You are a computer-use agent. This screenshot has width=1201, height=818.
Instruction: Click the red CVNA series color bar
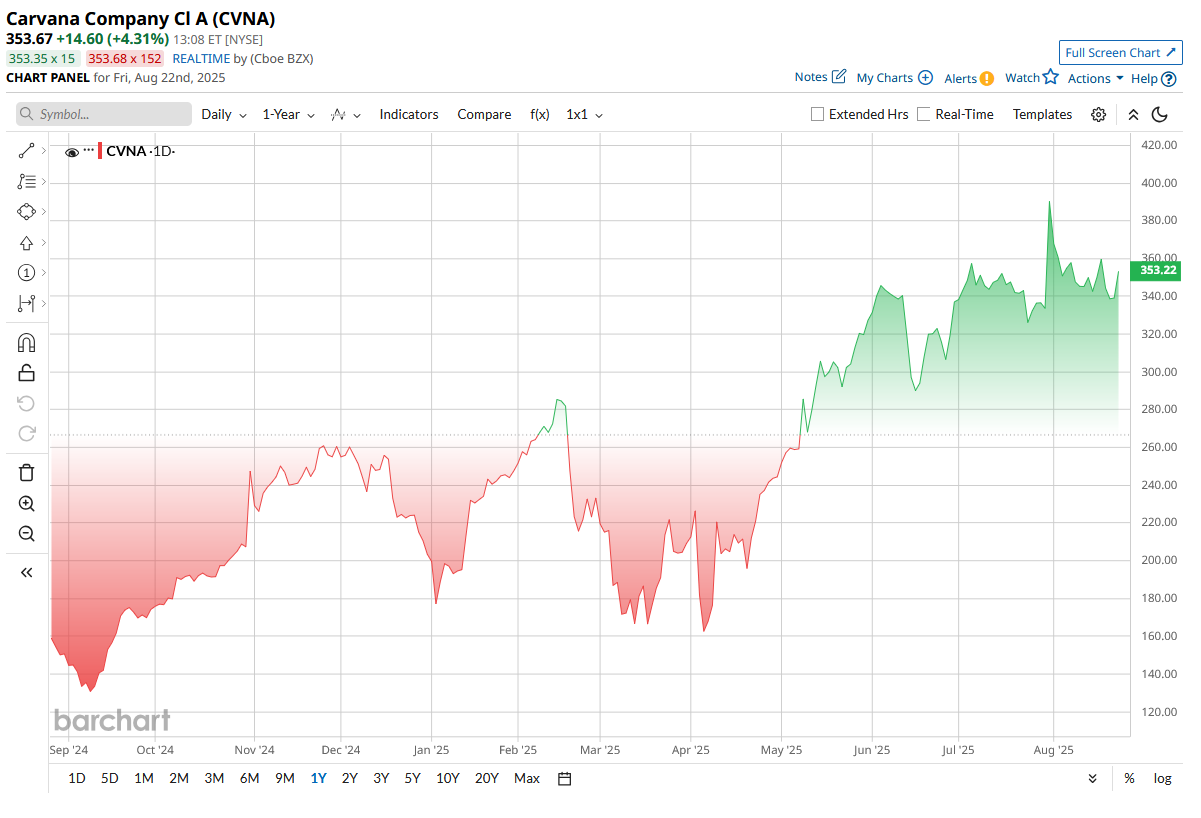(x=100, y=151)
